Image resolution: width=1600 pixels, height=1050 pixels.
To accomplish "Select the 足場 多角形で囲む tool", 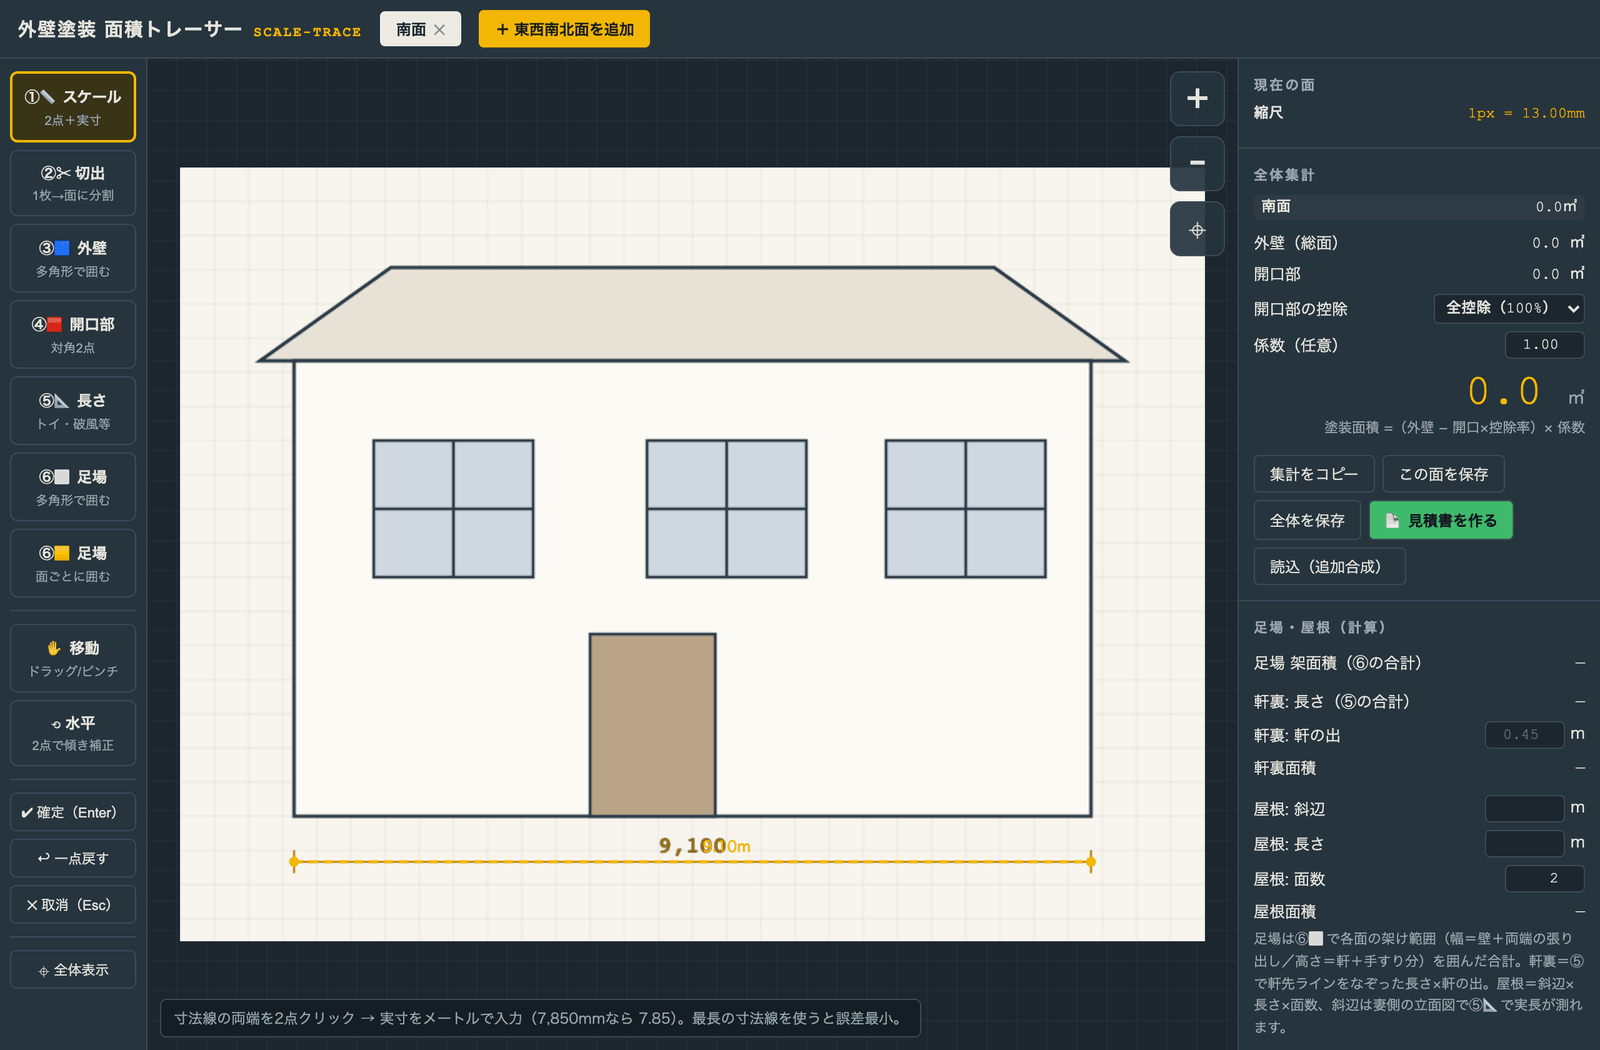I will (73, 488).
